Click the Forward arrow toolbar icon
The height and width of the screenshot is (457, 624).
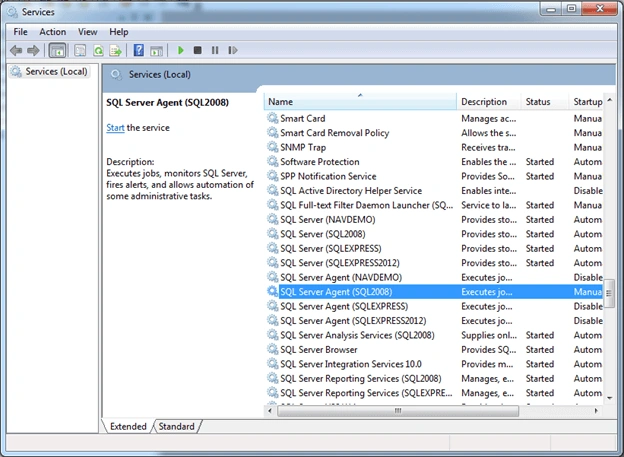[x=33, y=51]
